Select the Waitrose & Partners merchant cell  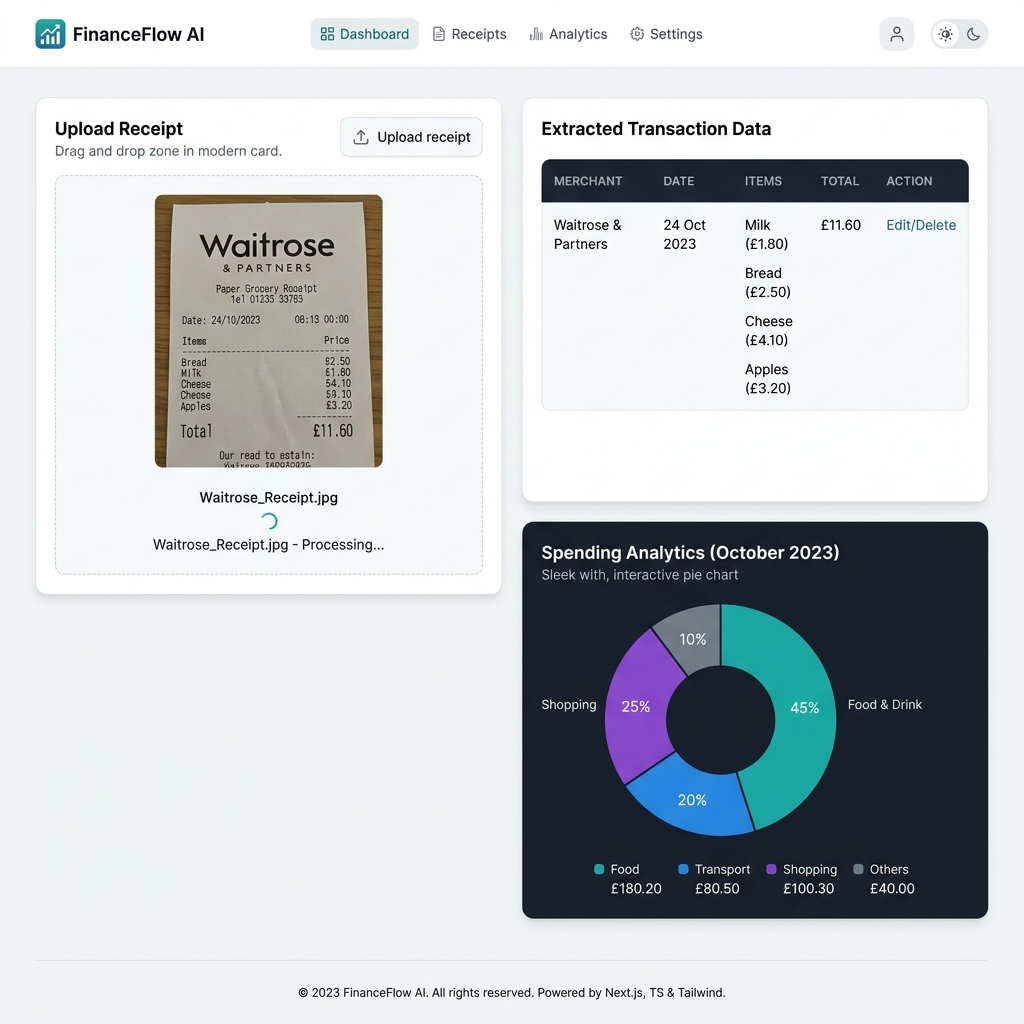[587, 234]
